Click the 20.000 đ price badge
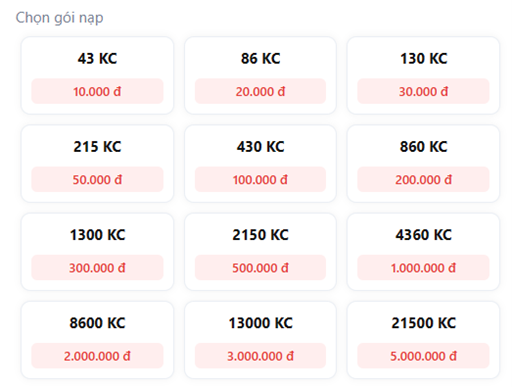Image resolution: width=512 pixels, height=387 pixels. point(260,91)
